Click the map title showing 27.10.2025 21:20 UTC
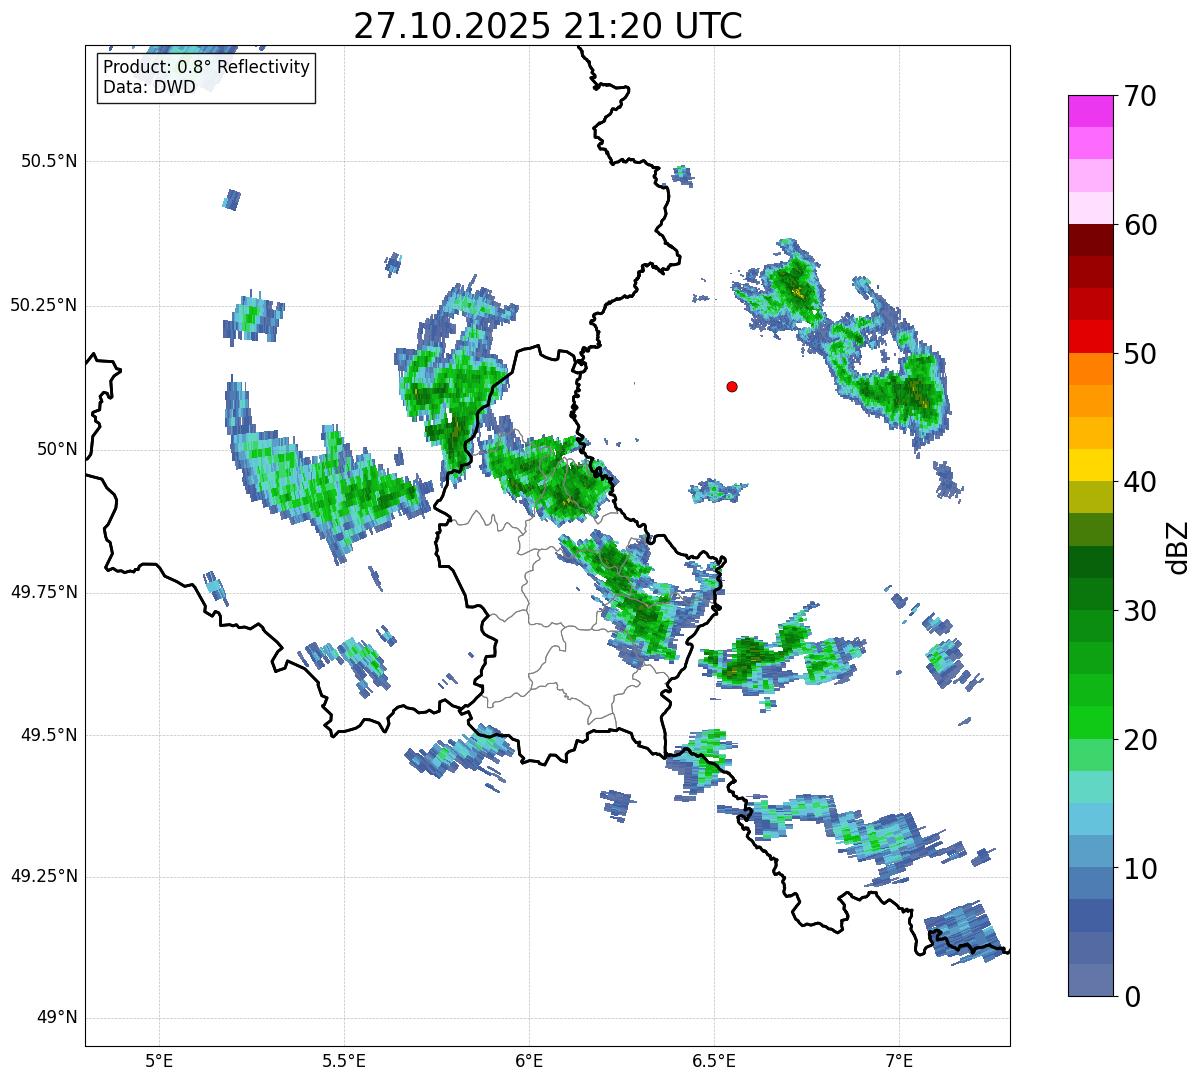Image resolution: width=1202 pixels, height=1081 pixels. tap(547, 26)
